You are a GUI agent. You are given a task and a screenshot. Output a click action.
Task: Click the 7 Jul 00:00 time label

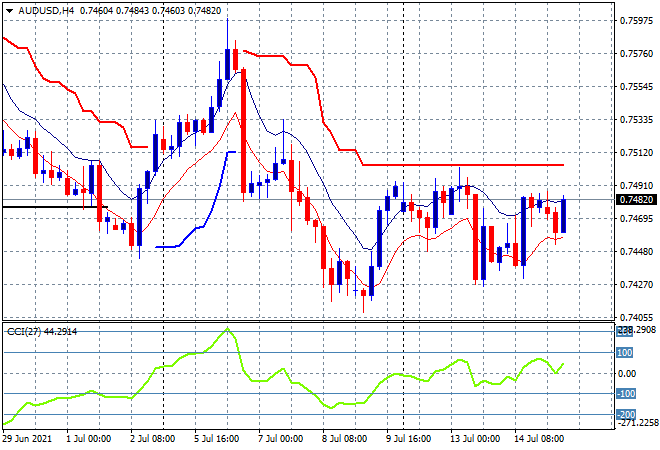[x=280, y=438]
